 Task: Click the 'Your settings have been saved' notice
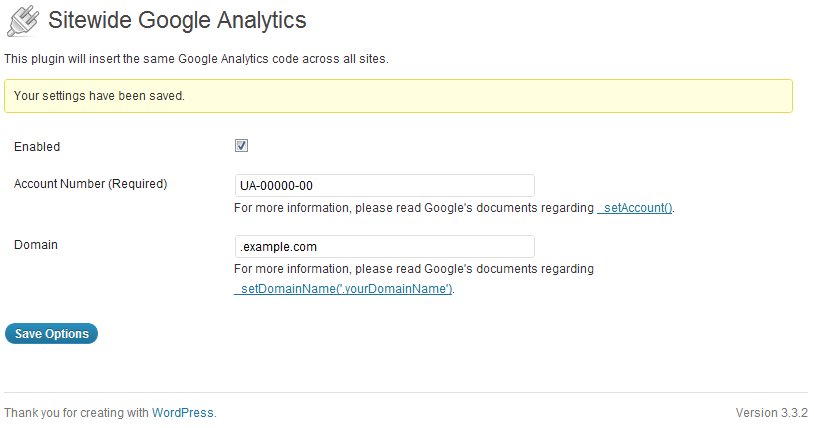[398, 96]
